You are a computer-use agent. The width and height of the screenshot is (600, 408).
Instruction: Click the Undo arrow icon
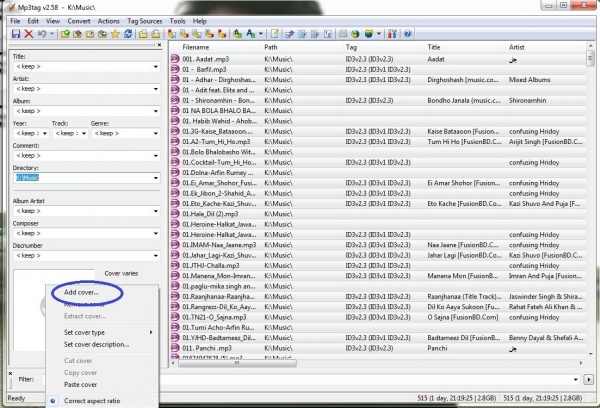pos(42,34)
